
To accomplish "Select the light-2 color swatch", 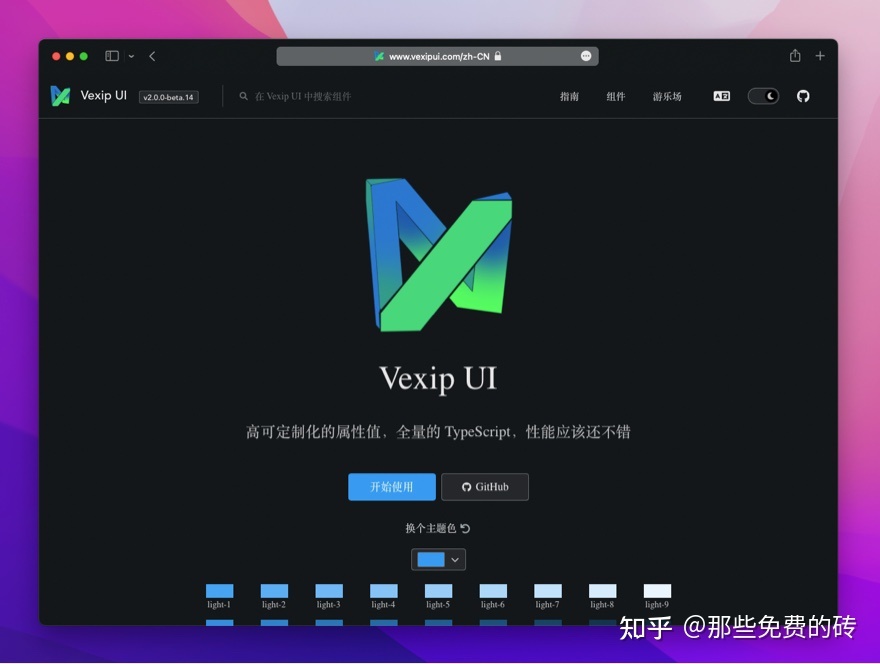I will pyautogui.click(x=274, y=591).
